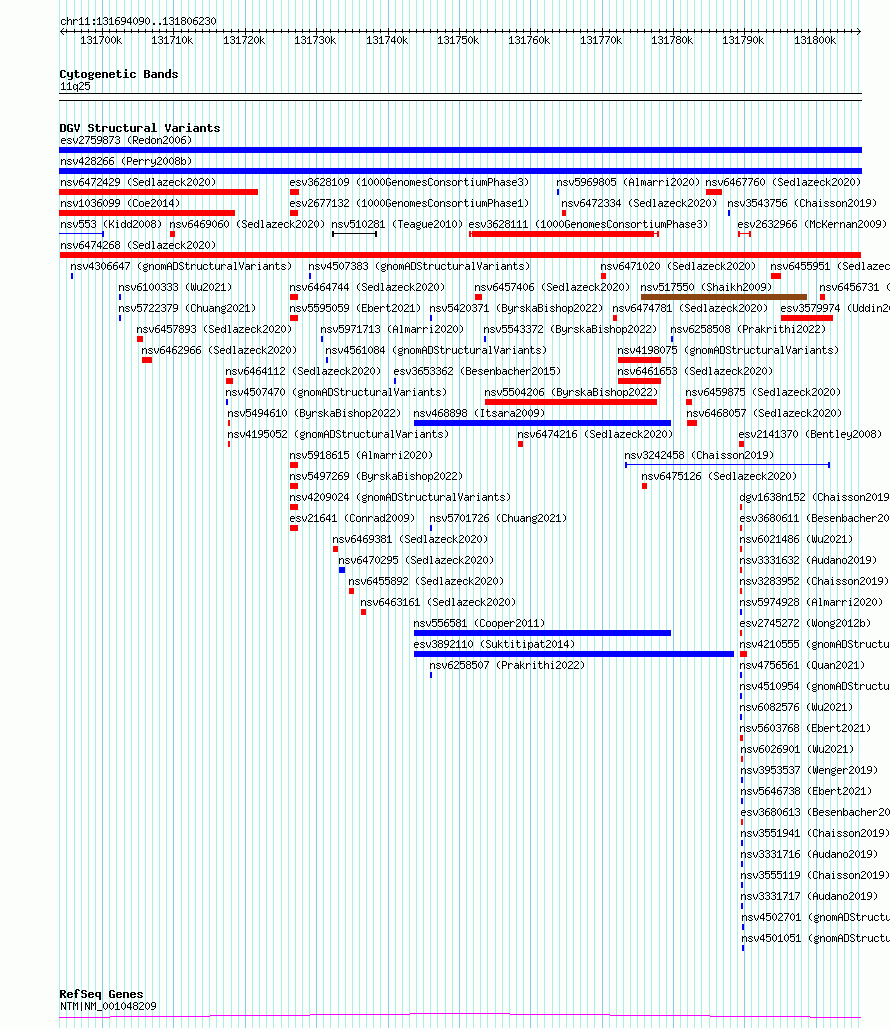
Task: Click nsv6474216 (Sedlazeck2020) label
Action: [x=595, y=434]
